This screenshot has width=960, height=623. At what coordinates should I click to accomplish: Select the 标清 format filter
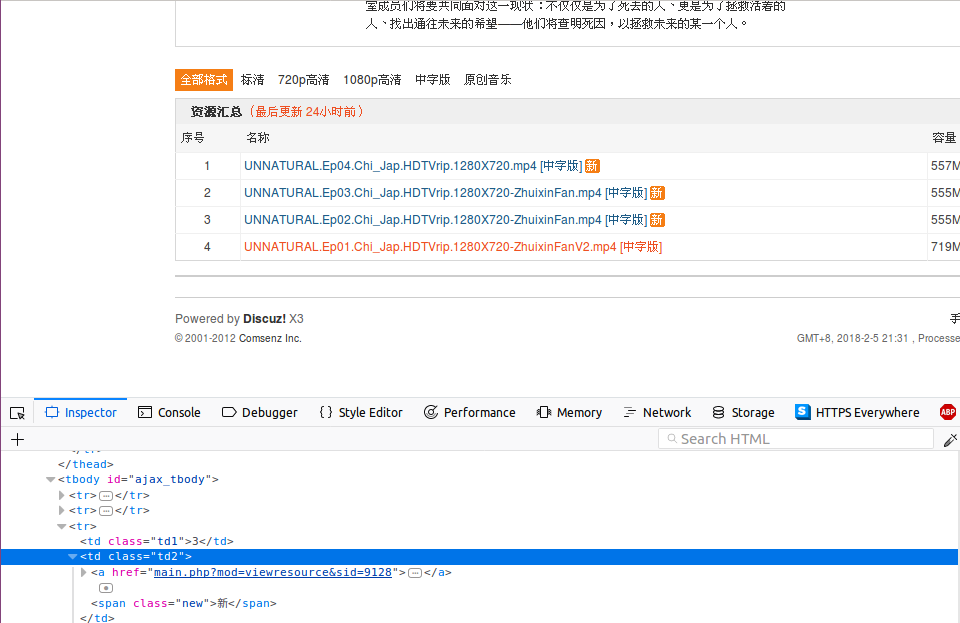point(252,80)
